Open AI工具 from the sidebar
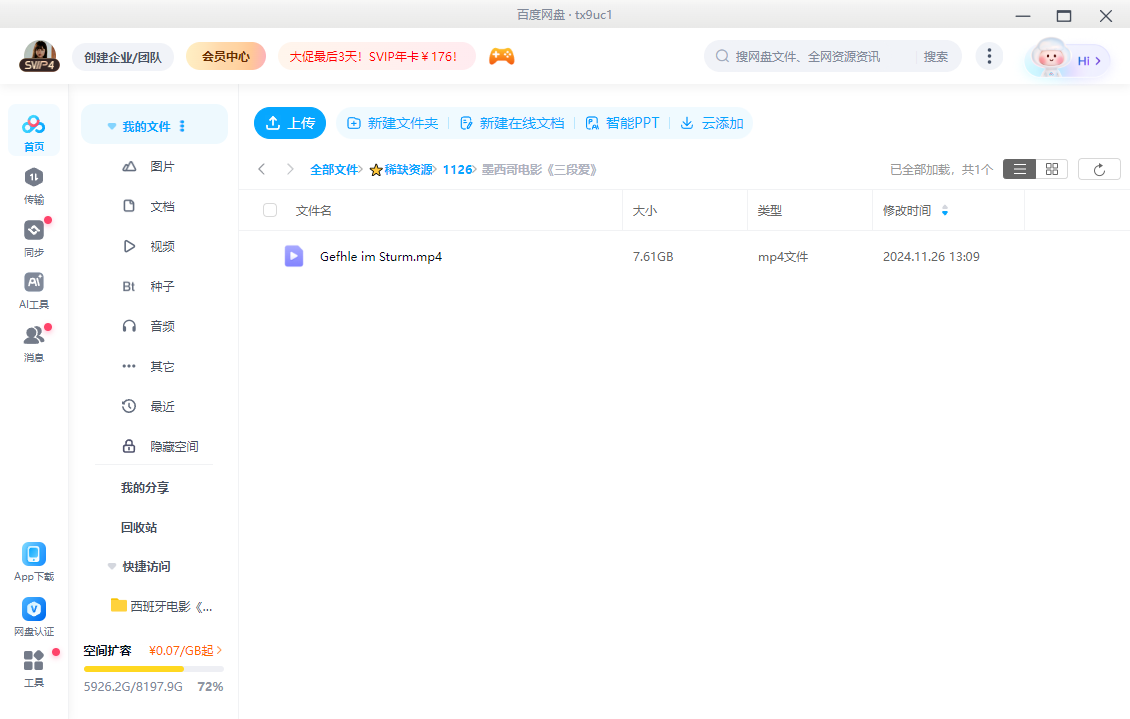 pyautogui.click(x=34, y=291)
